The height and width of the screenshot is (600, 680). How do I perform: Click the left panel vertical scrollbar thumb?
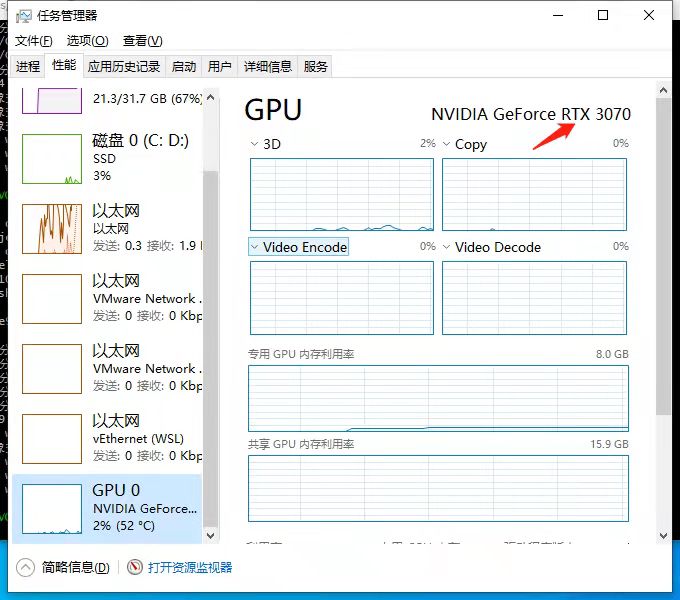(210, 349)
